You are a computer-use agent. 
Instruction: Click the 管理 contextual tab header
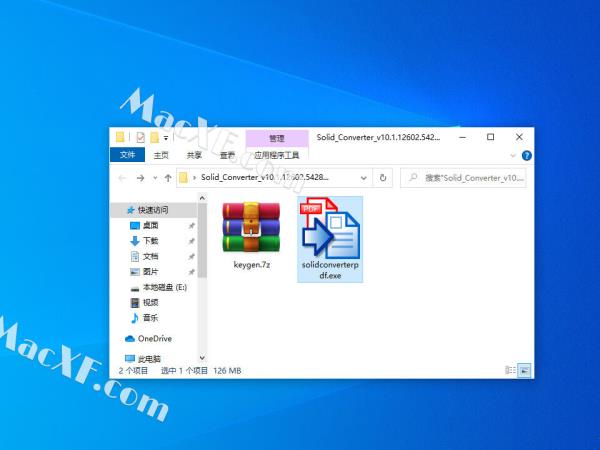277,138
